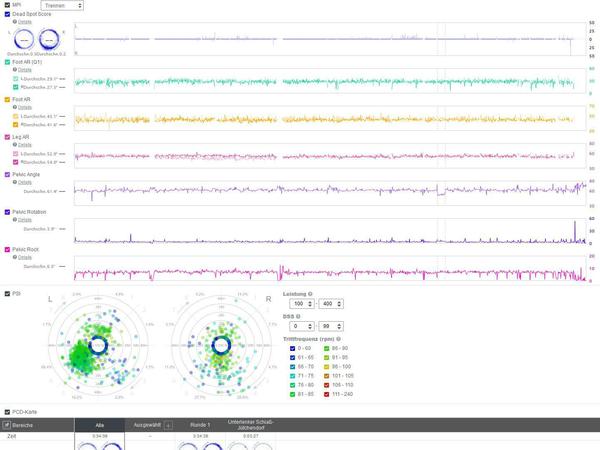Uncheck the PSI section checkbox
600x450 pixels.
[x=7, y=294]
